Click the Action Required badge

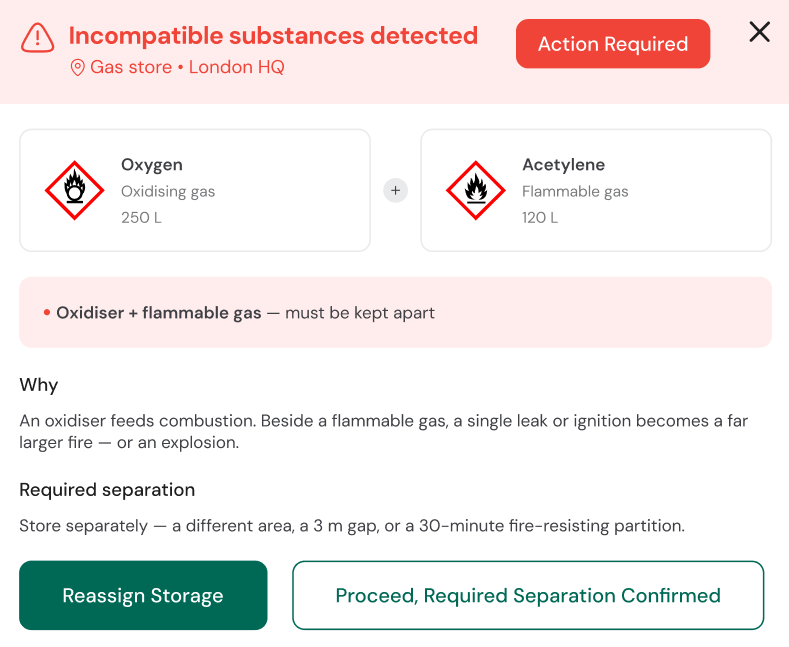click(613, 44)
